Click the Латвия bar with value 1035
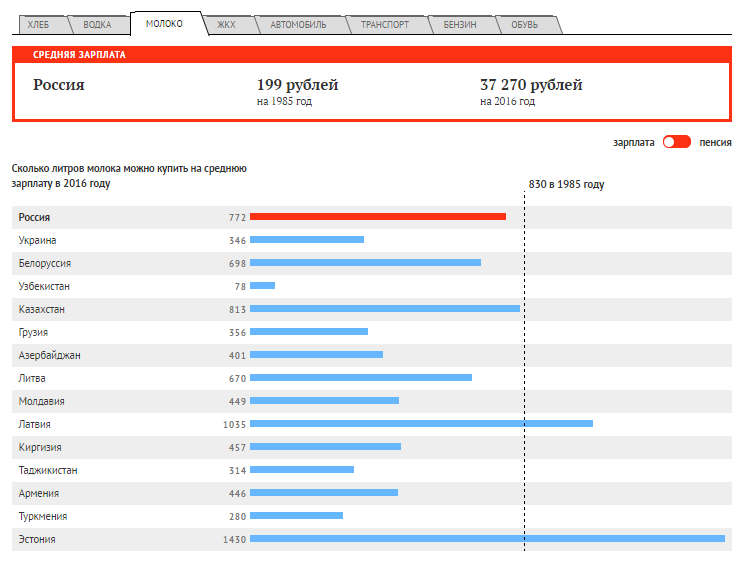This screenshot has height=562, width=740. [x=420, y=424]
